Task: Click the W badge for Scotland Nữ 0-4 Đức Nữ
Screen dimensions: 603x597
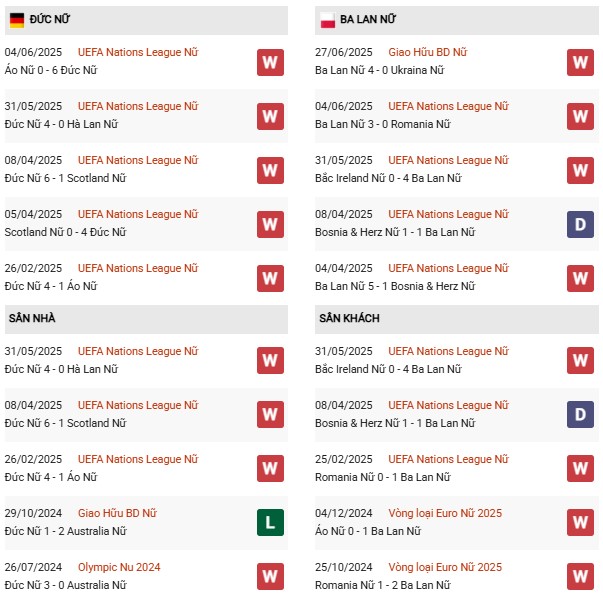Action: [x=270, y=224]
